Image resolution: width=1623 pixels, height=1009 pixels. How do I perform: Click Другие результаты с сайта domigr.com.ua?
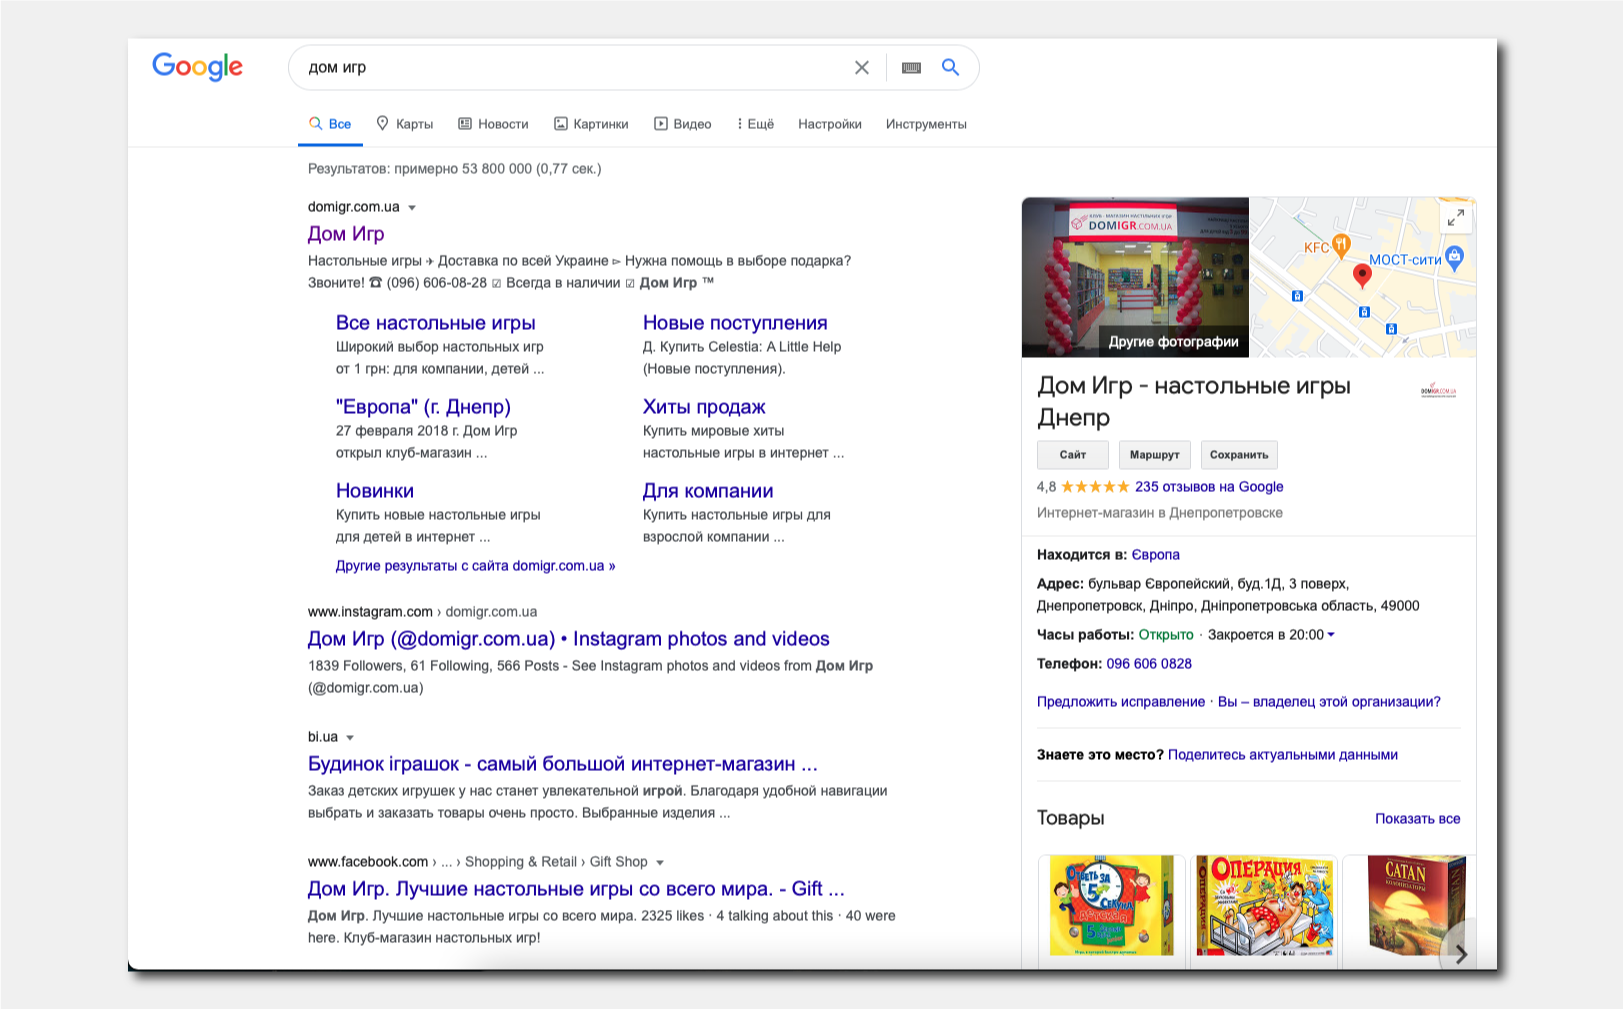click(x=476, y=566)
